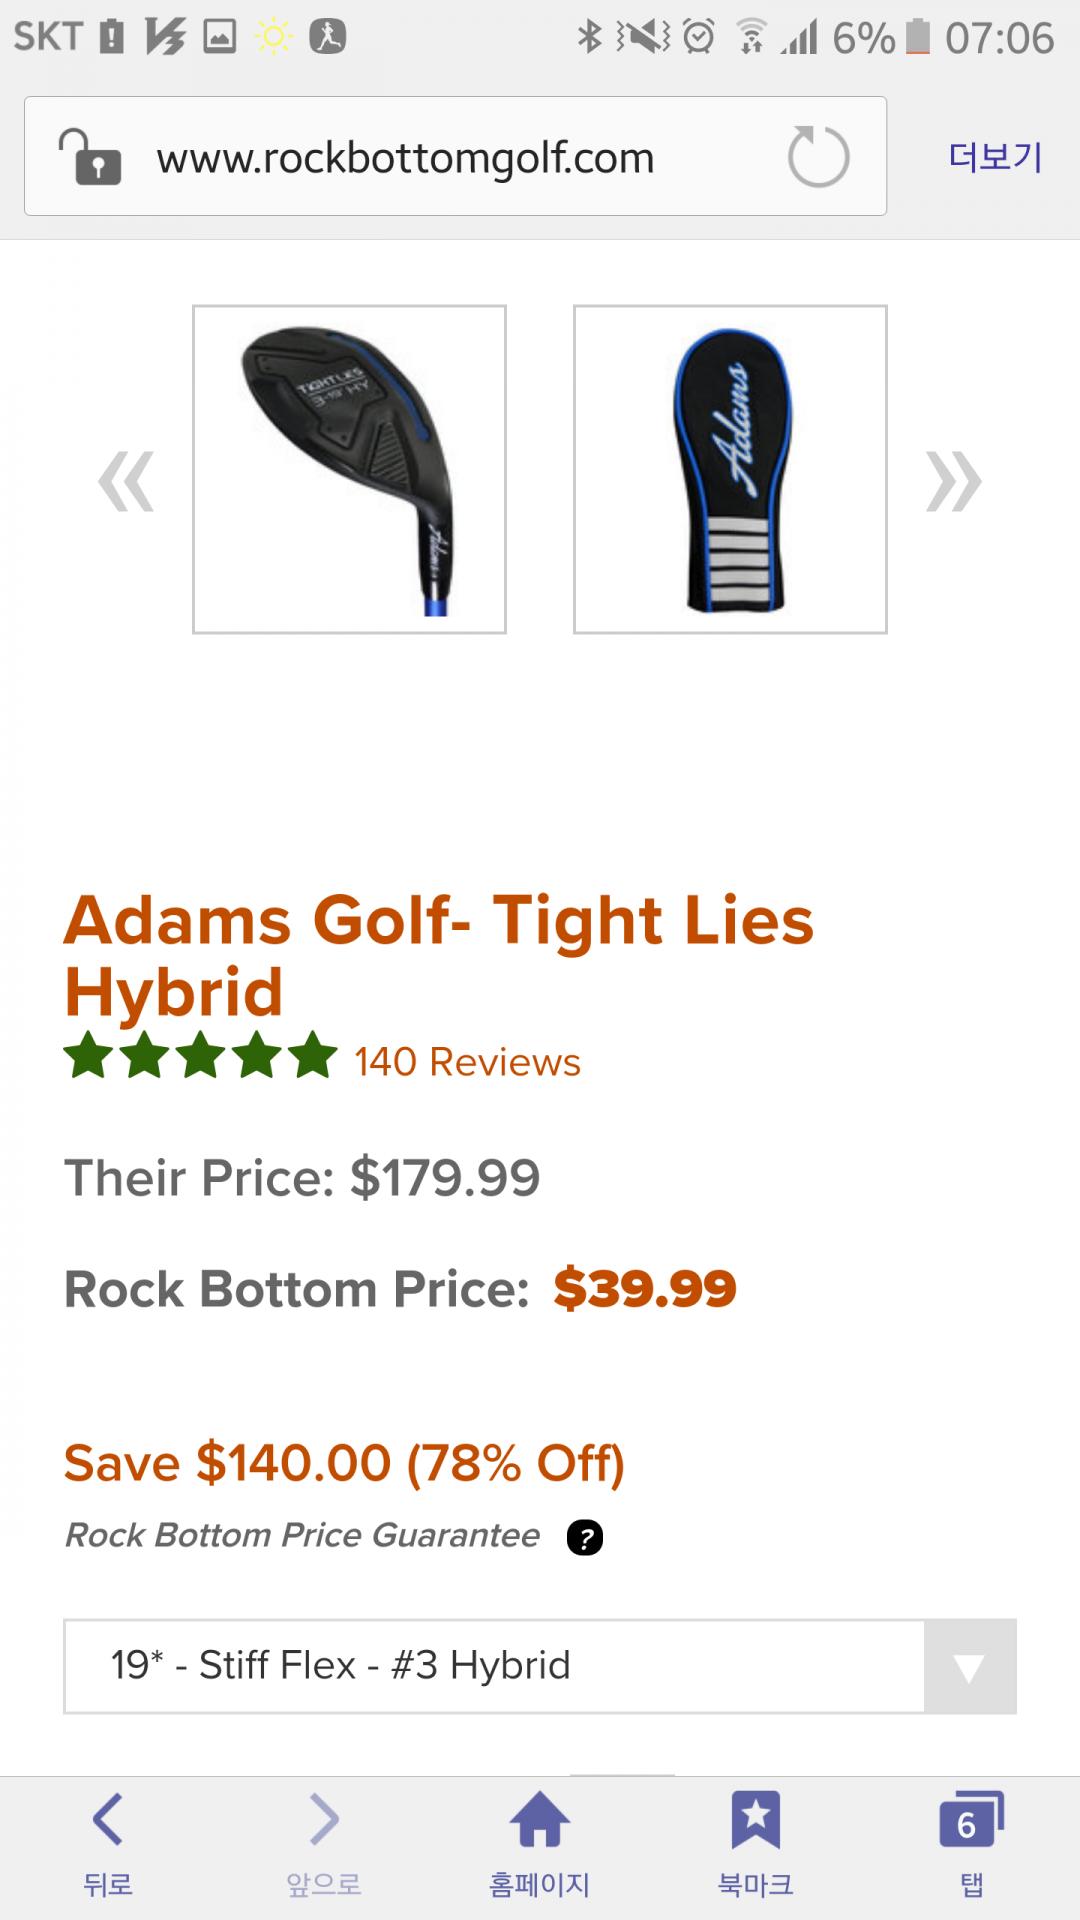Open the 더보기 more menu
1080x1920 pixels.
pyautogui.click(x=995, y=157)
